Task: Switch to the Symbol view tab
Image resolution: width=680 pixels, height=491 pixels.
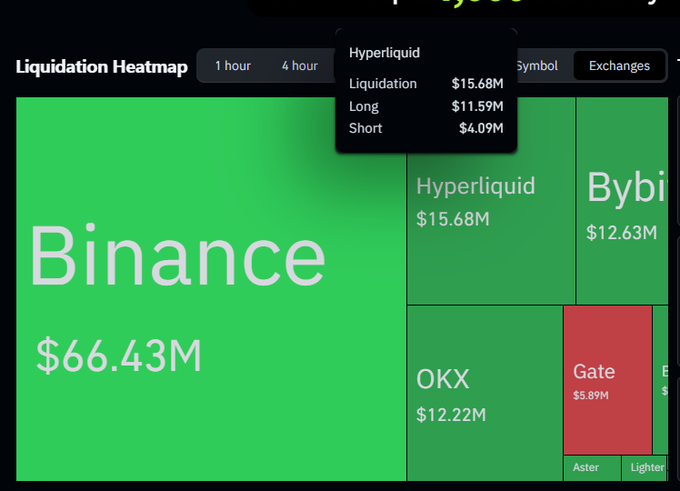Action: click(537, 66)
